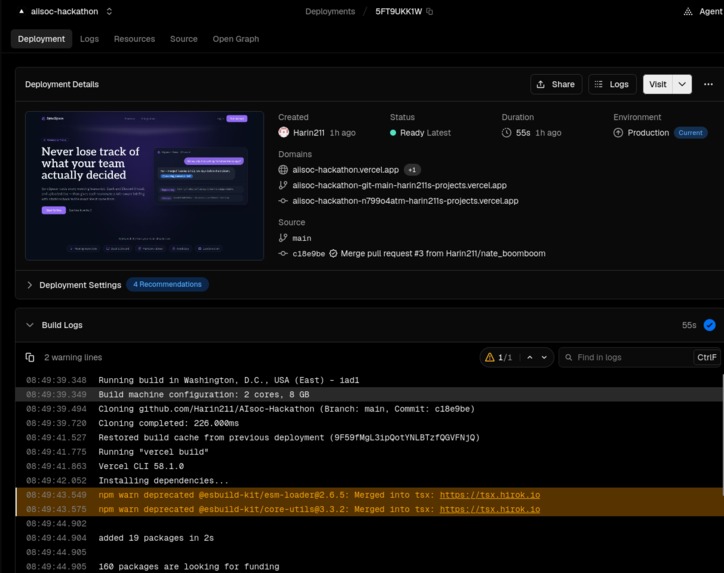Click the Current badge
This screenshot has width=724, height=573.
[690, 133]
